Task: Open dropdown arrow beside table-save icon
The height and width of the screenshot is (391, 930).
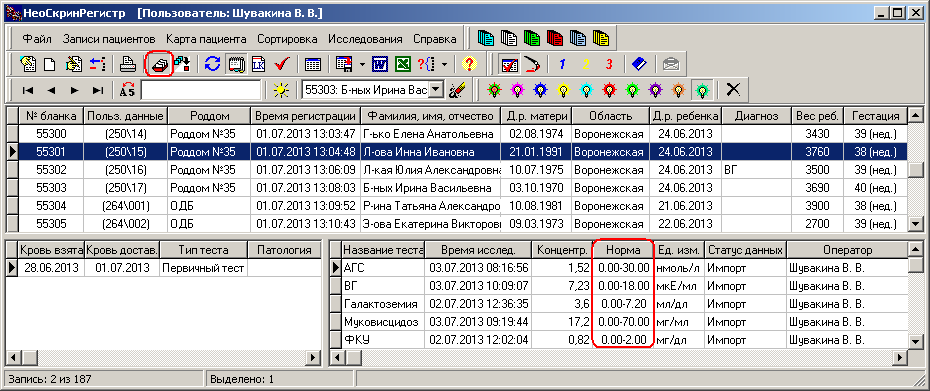Action: (361, 63)
